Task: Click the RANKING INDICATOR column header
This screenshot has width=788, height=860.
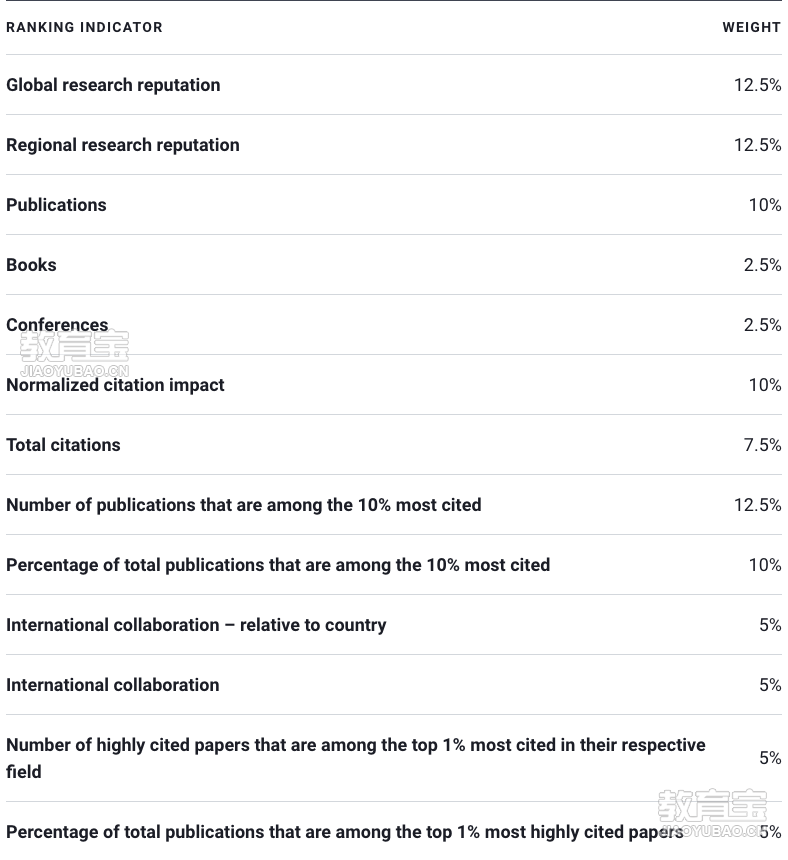Action: 84,27
